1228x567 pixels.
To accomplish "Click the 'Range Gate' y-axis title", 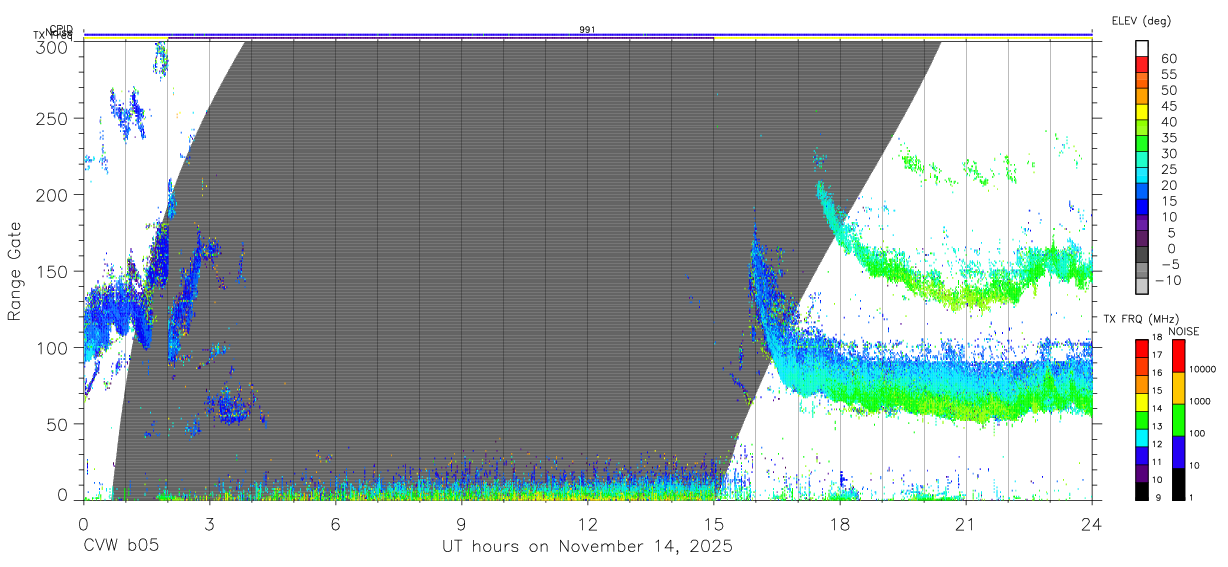I will 15,272.
